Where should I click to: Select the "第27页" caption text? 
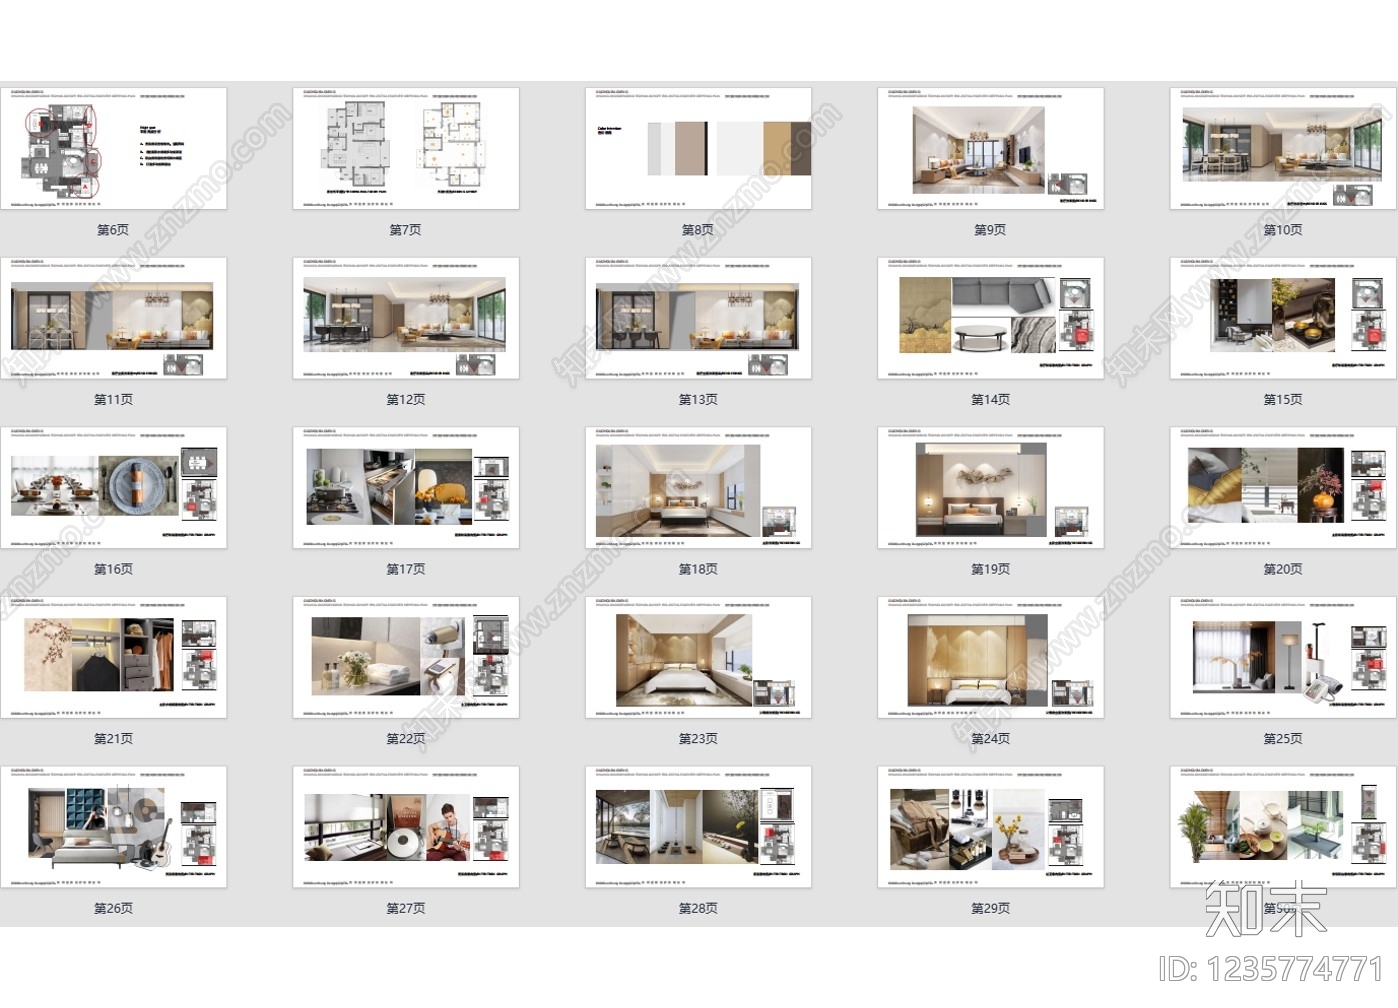pyautogui.click(x=406, y=909)
